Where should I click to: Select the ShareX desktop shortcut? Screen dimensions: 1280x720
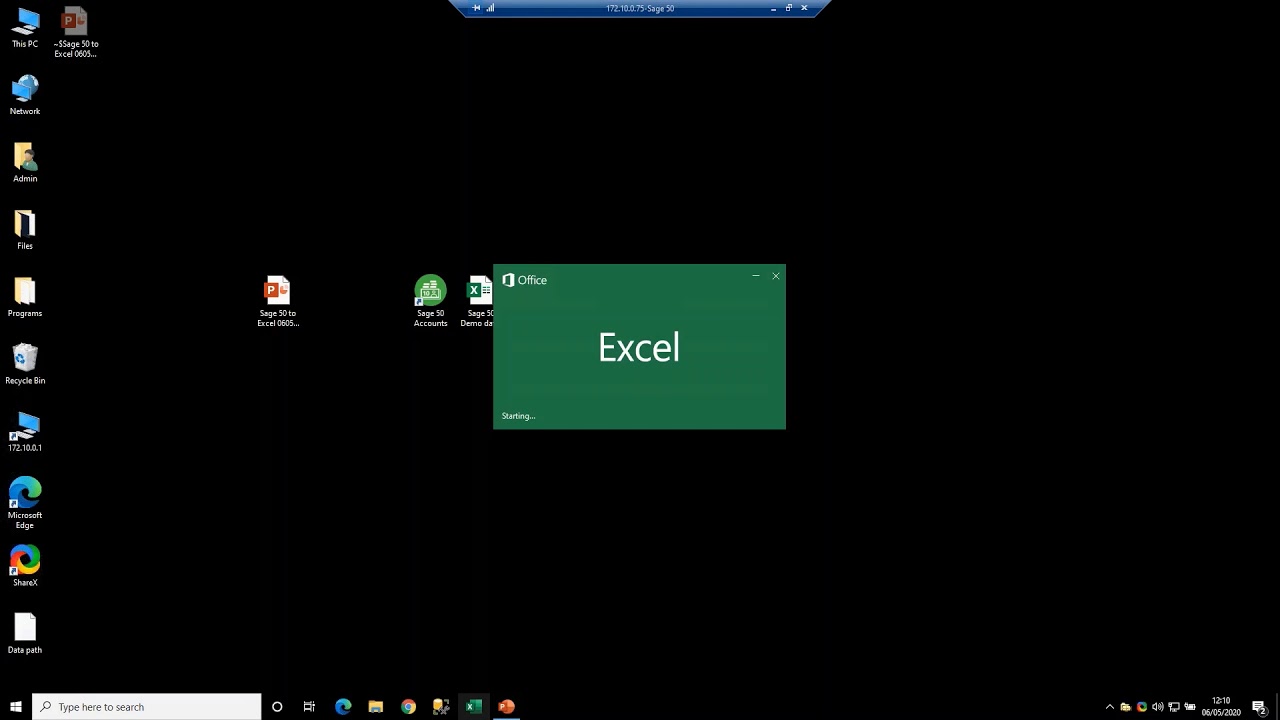(25, 565)
